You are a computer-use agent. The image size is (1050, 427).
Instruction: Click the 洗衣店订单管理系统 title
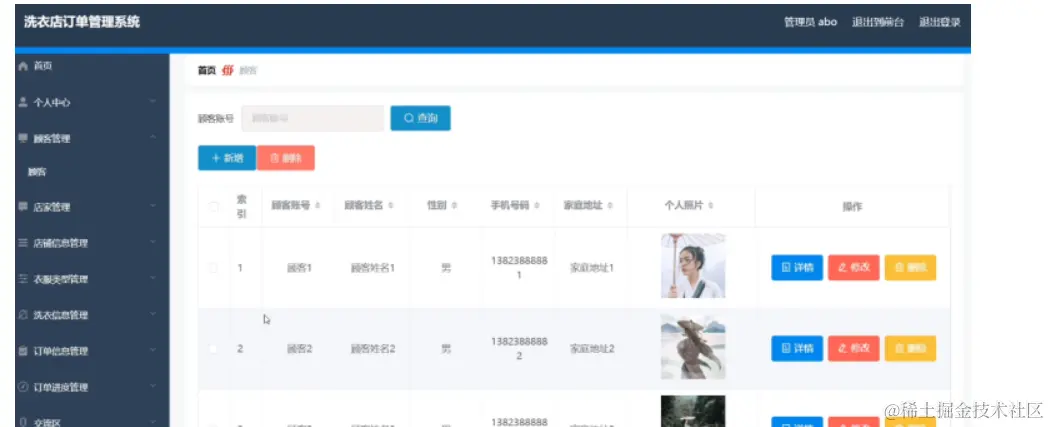pyautogui.click(x=82, y=22)
